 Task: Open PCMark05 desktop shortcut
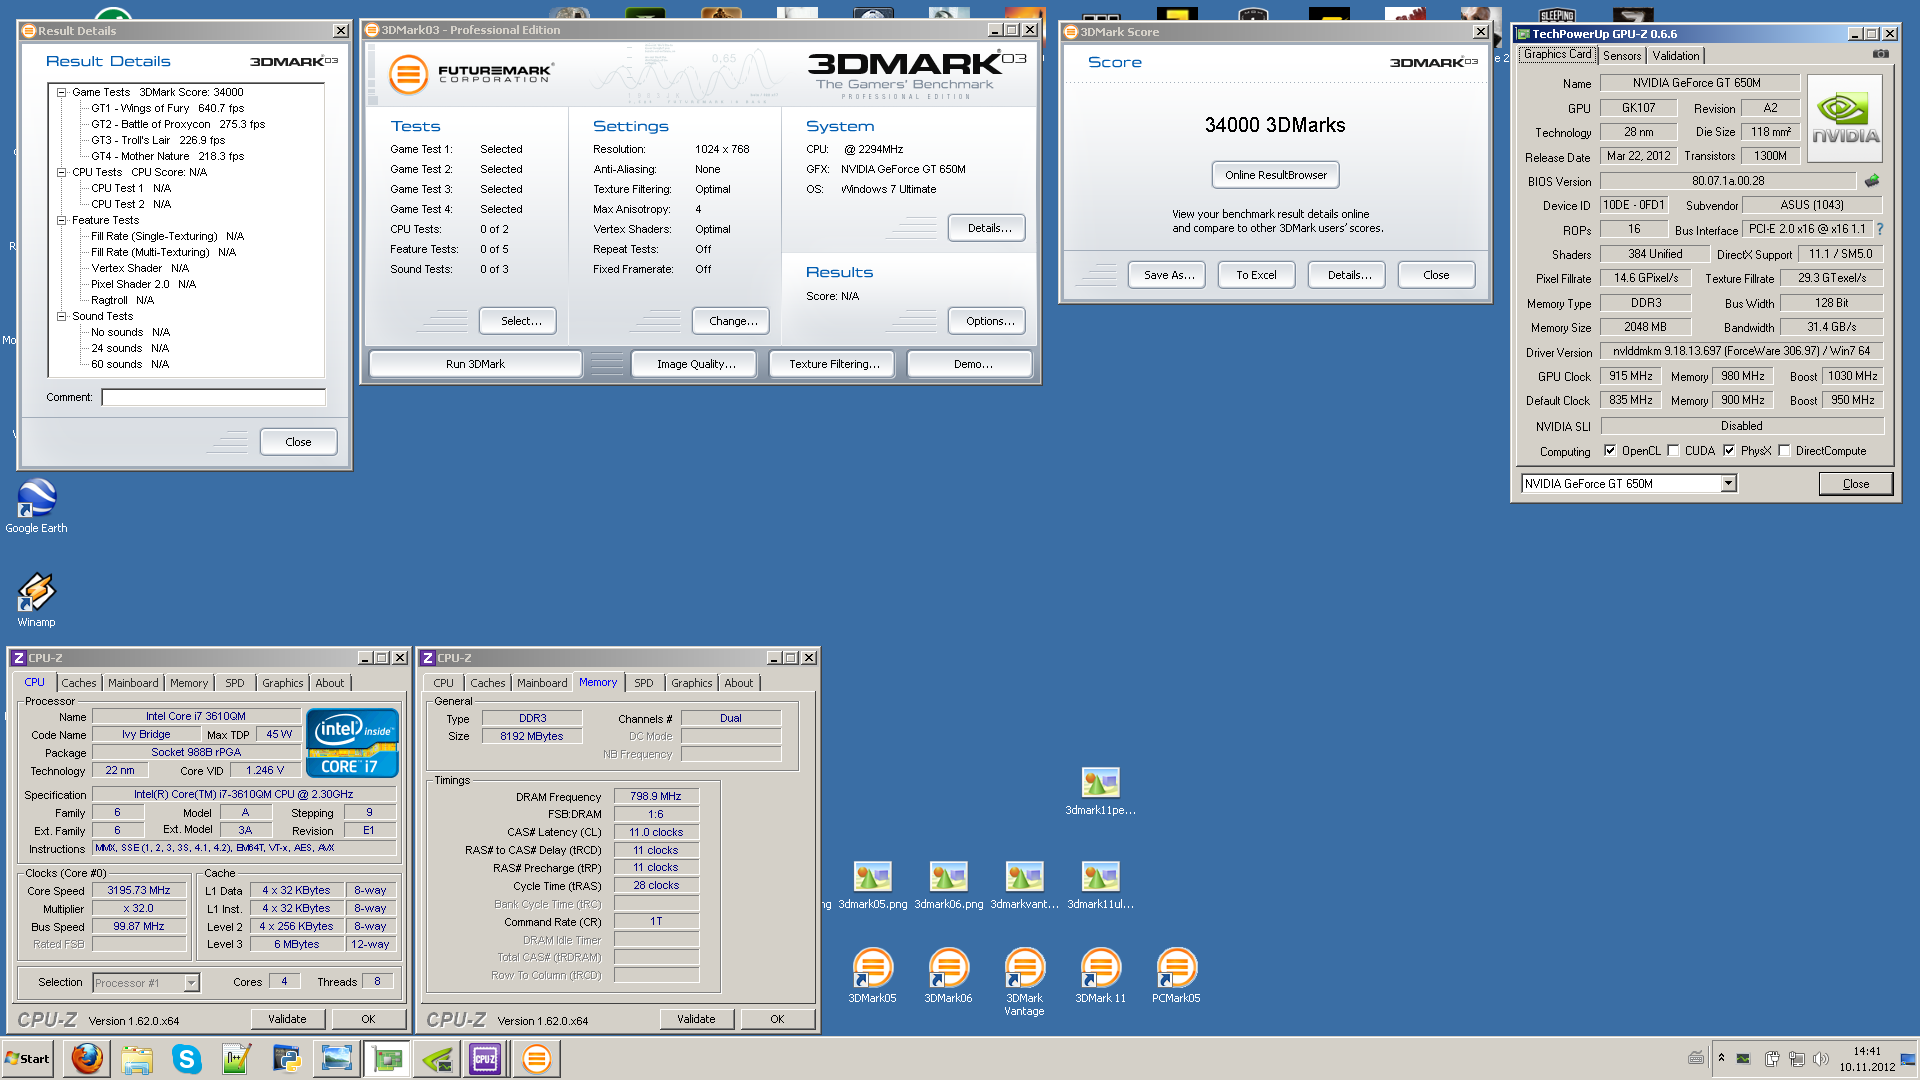[x=1176, y=974]
